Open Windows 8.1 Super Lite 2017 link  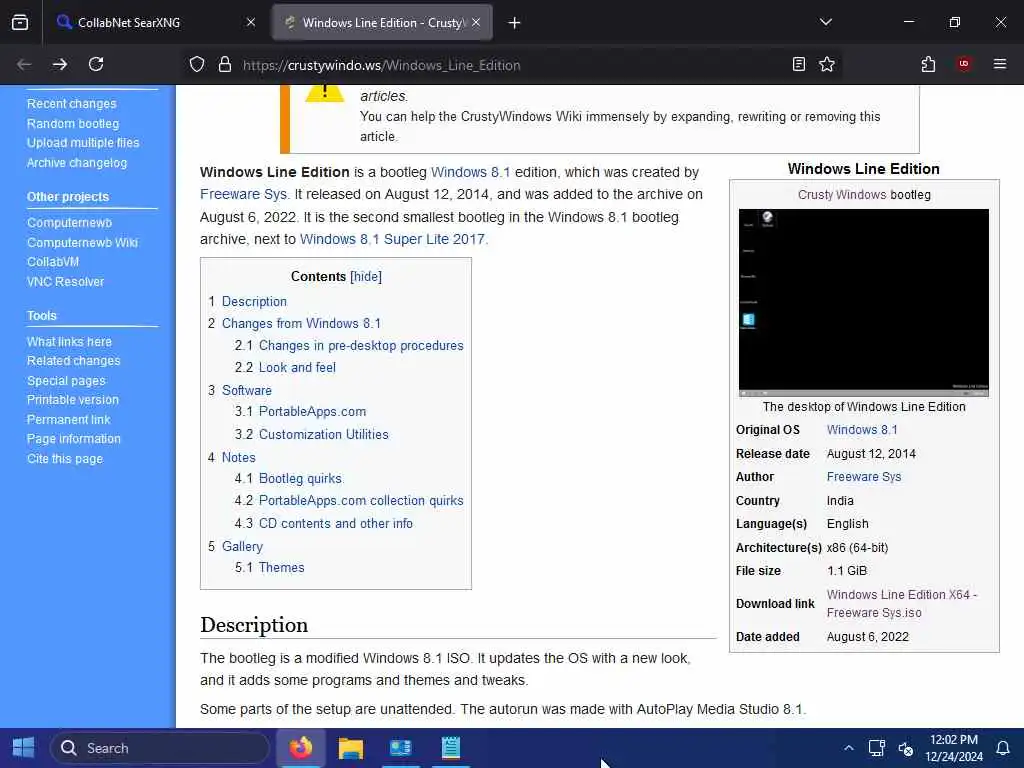(392, 239)
